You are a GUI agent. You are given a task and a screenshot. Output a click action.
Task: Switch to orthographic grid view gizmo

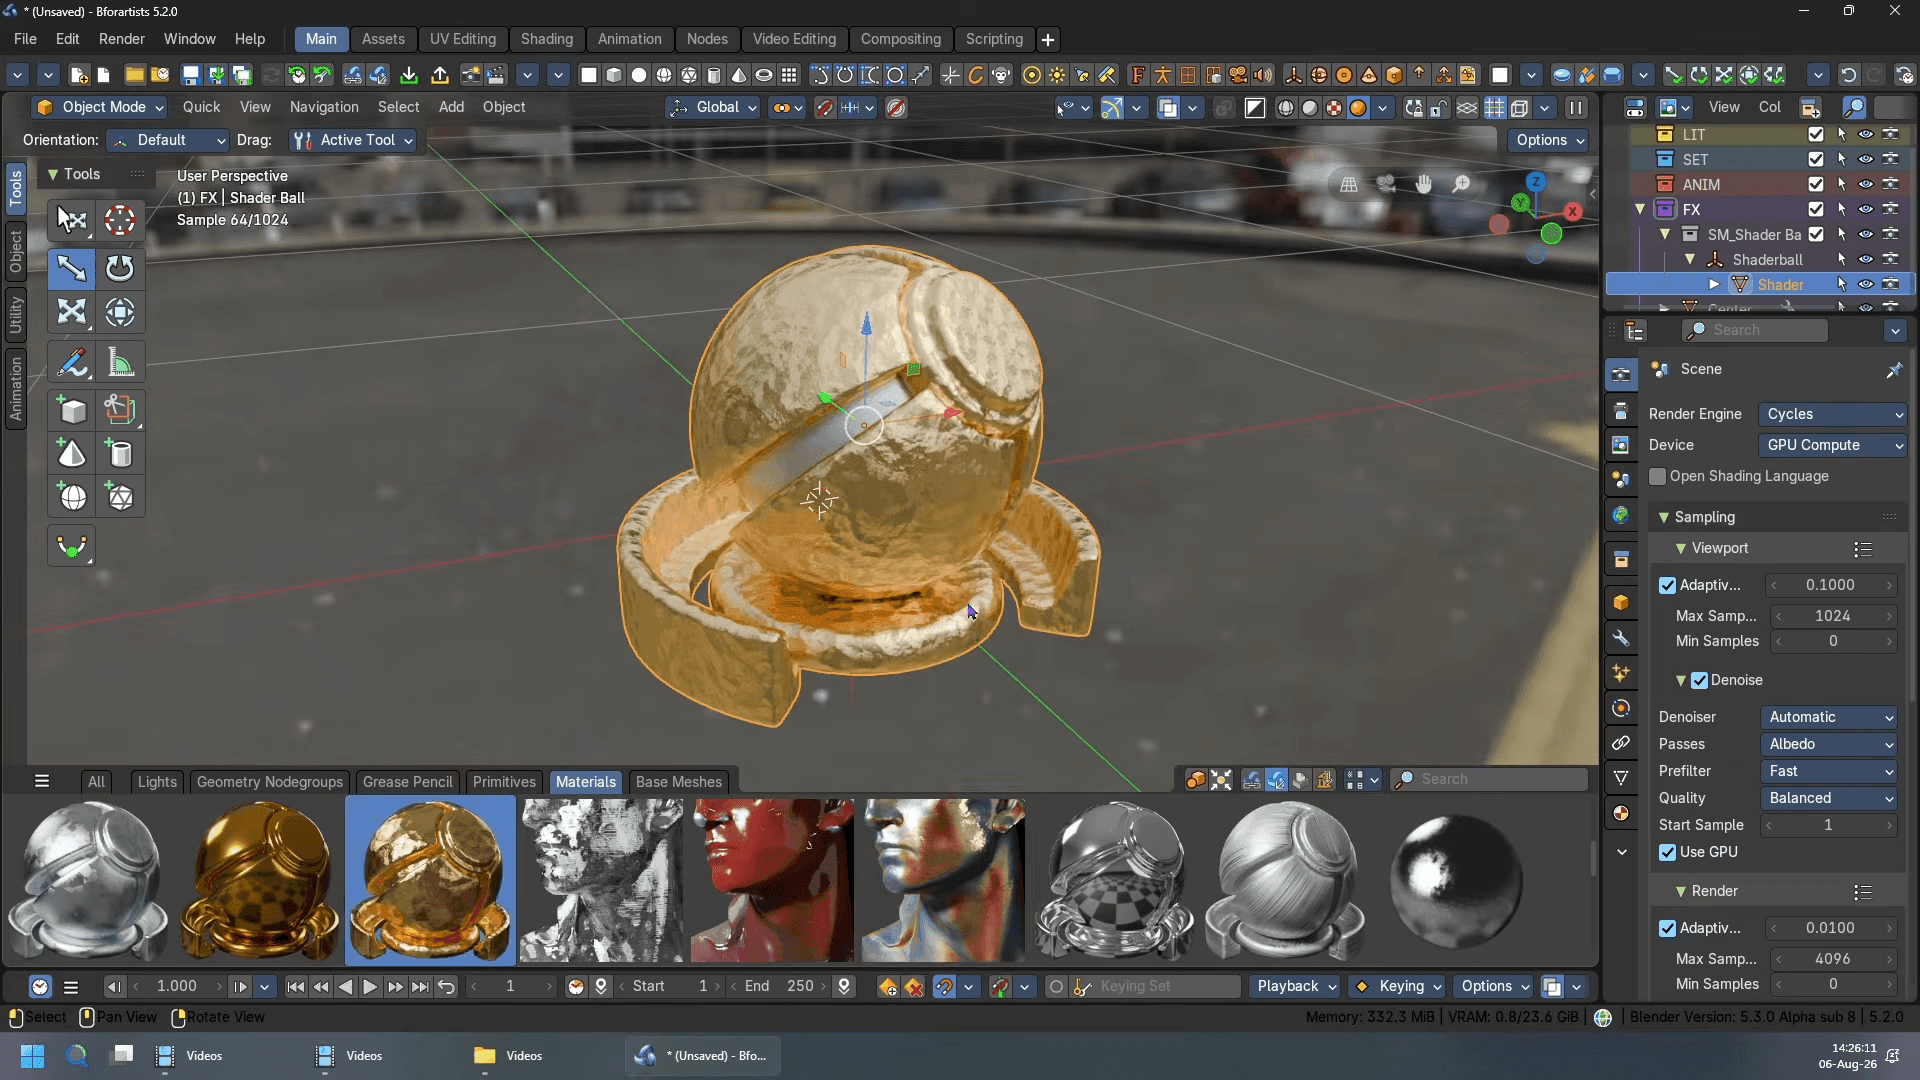coord(1349,184)
